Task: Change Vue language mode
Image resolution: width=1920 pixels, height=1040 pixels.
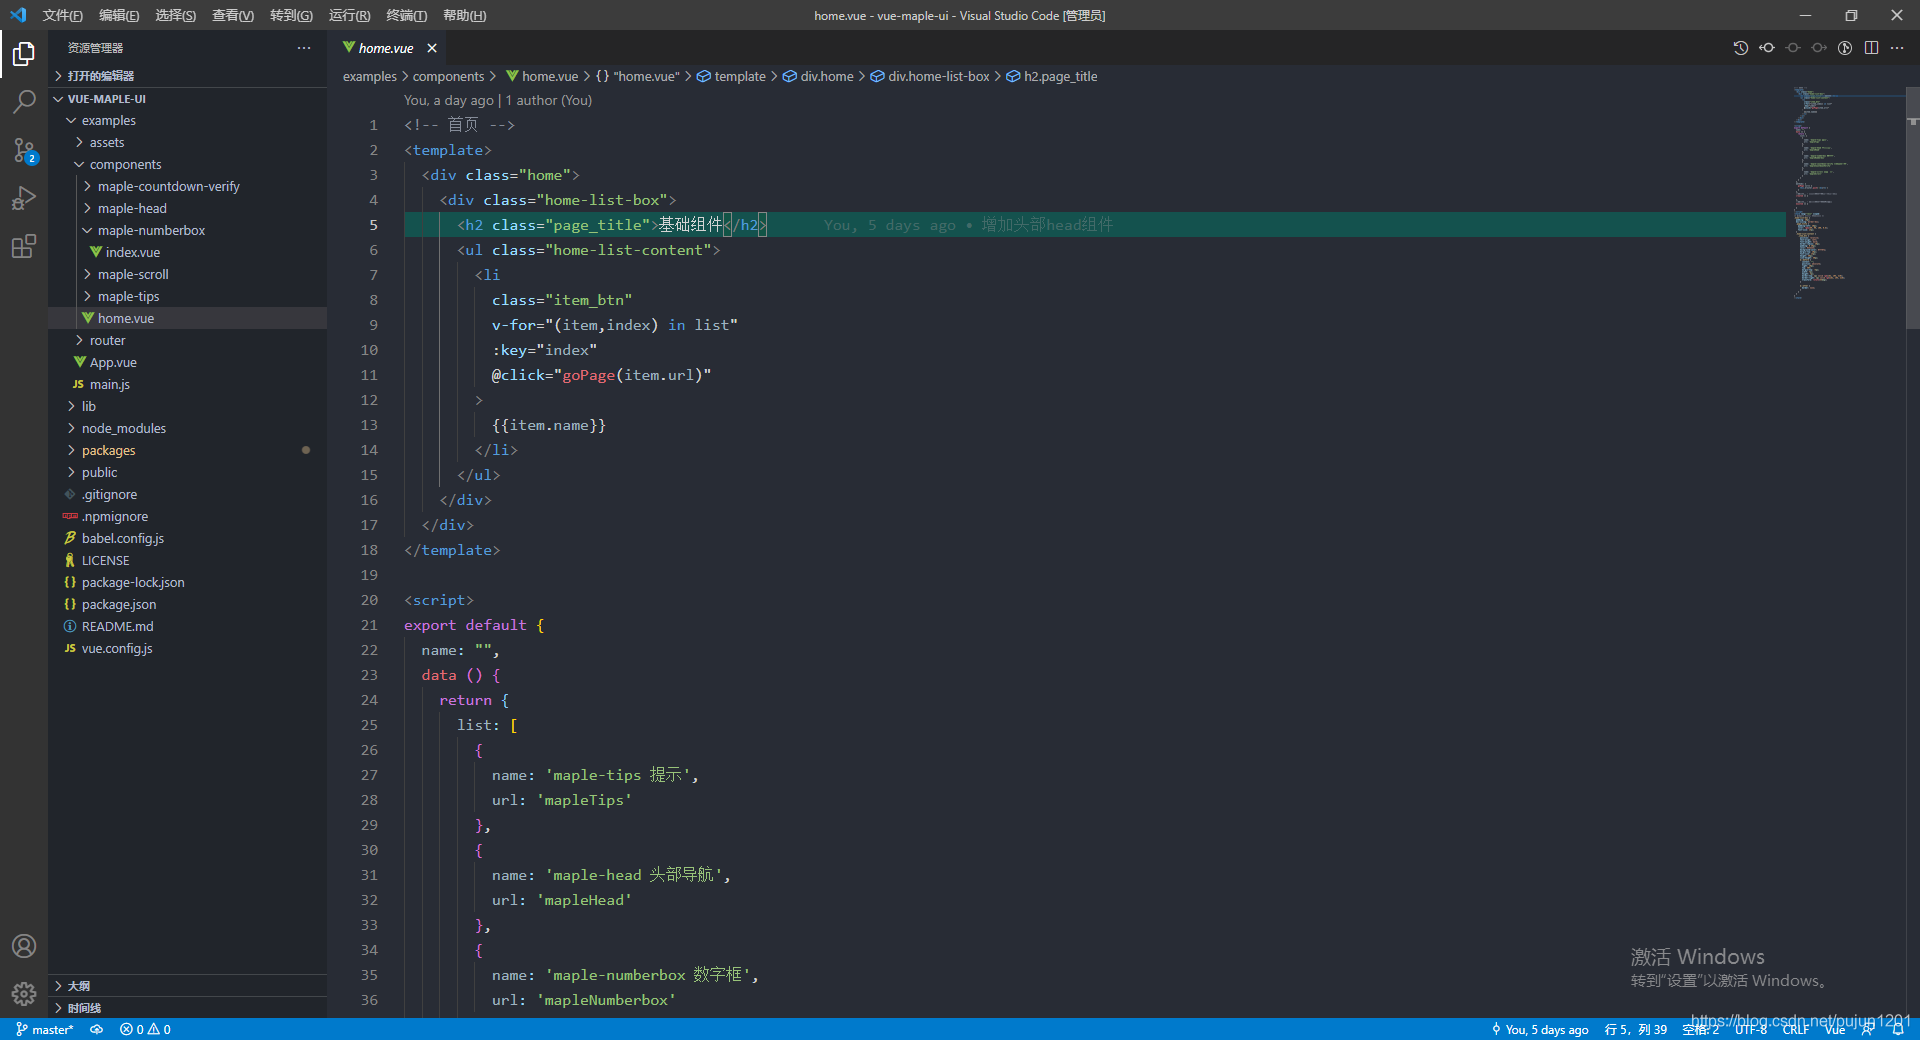Action: pyautogui.click(x=1835, y=1029)
